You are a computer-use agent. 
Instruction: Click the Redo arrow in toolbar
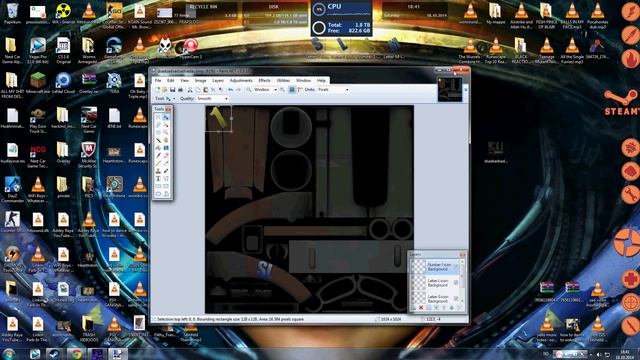click(238, 89)
